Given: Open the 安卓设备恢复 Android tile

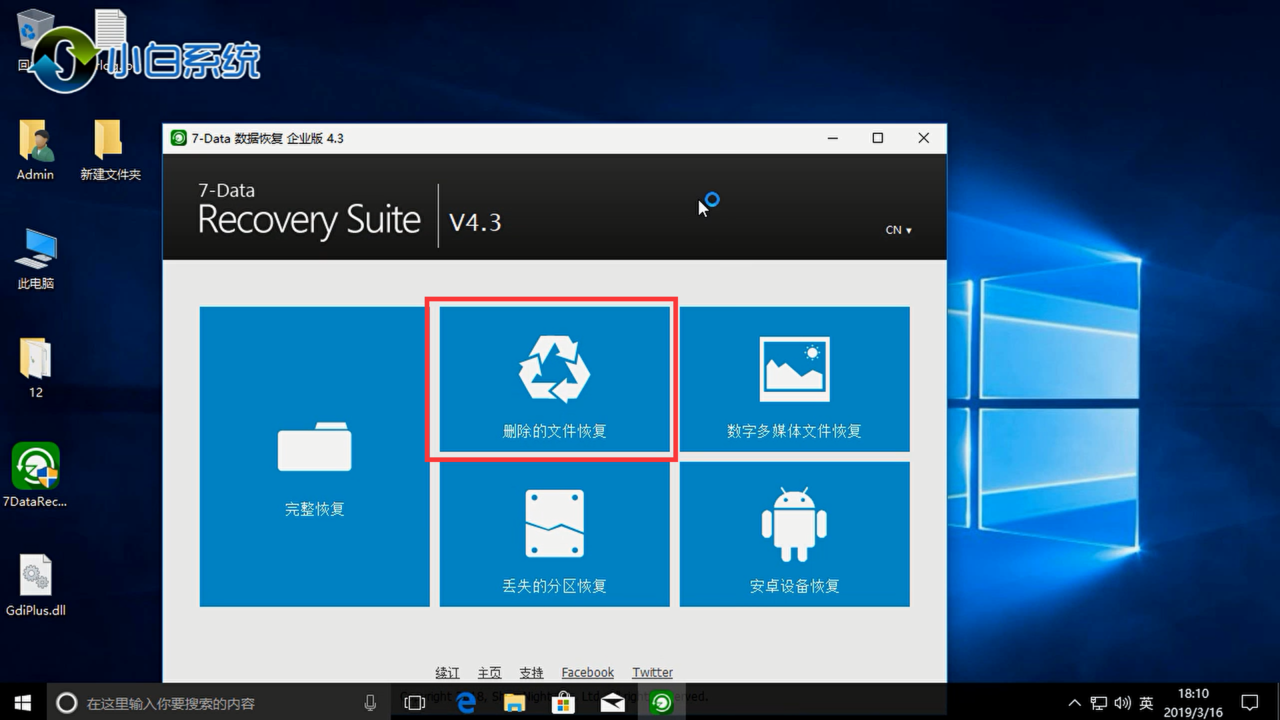Looking at the screenshot, I should coord(794,534).
